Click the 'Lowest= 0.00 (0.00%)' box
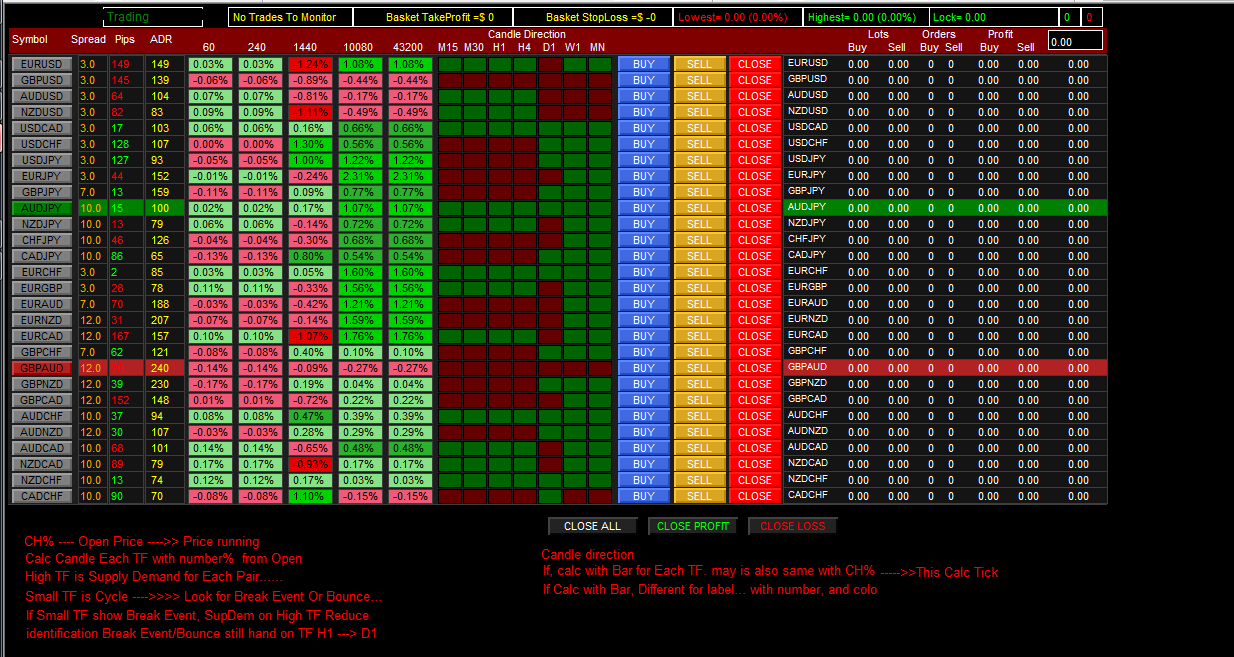Viewport: 1234px width, 657px height. 738,17
